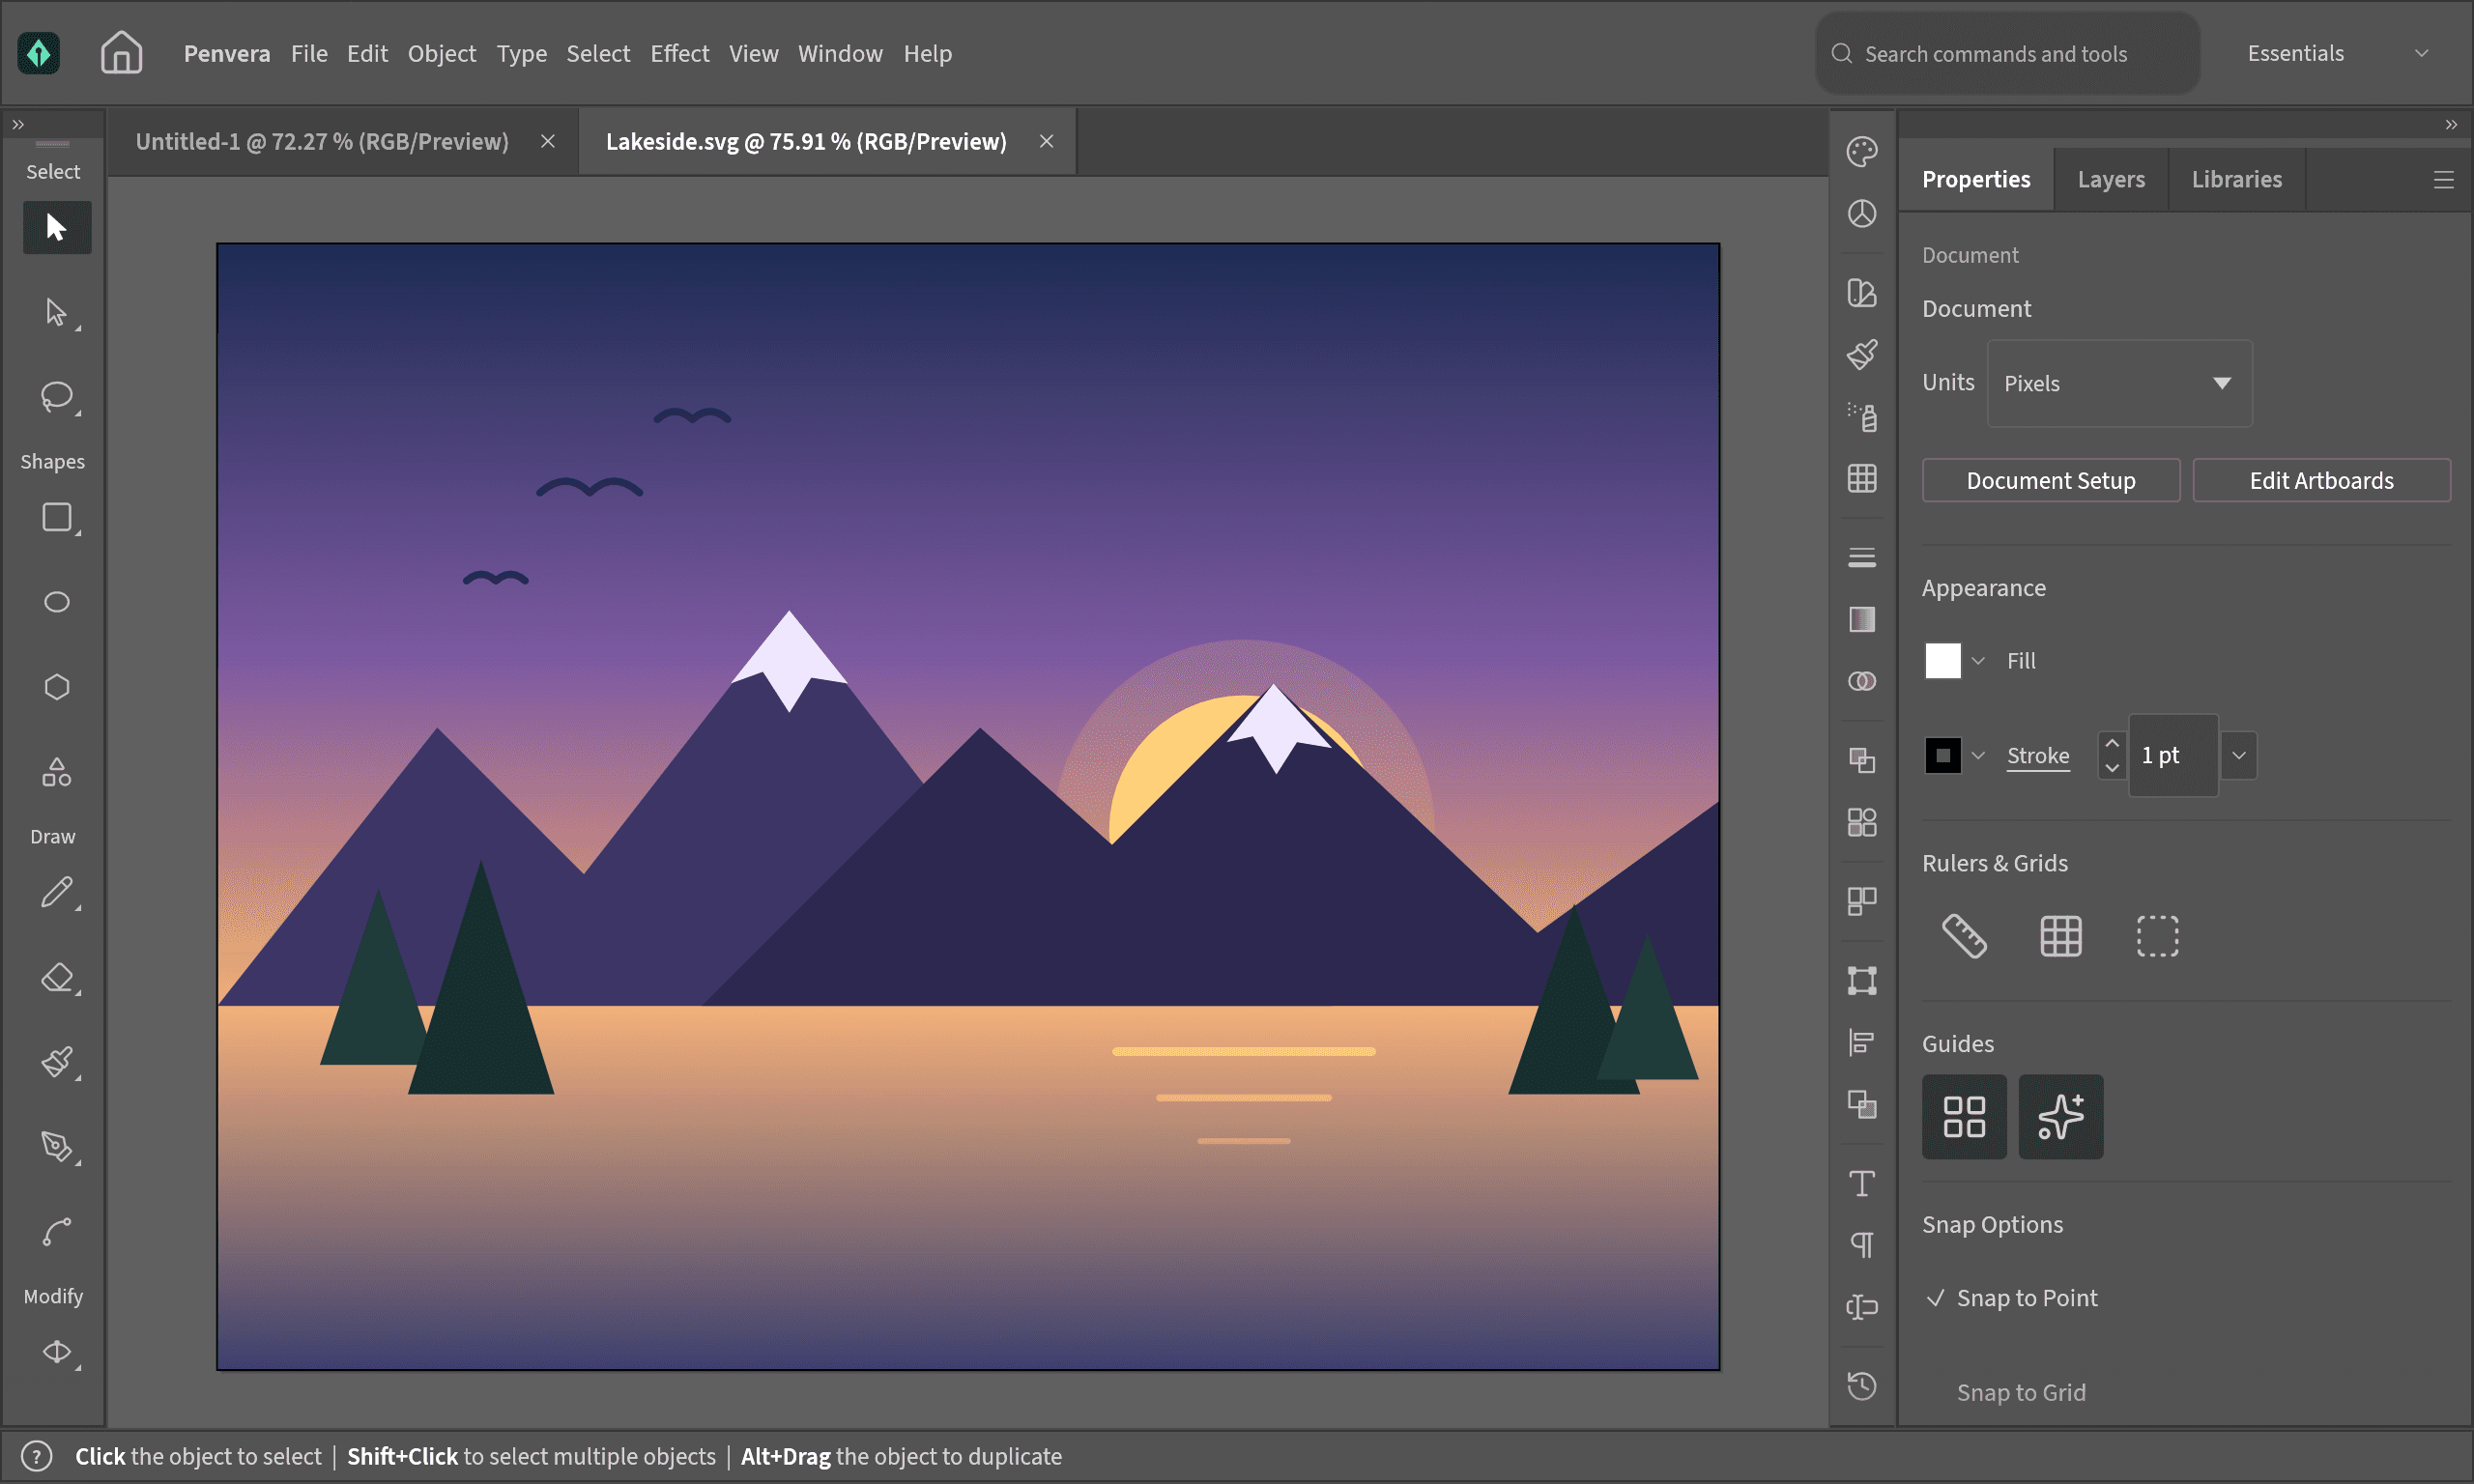
Task: Toggle transparency grid dashed-square icon
Action: (2158, 937)
